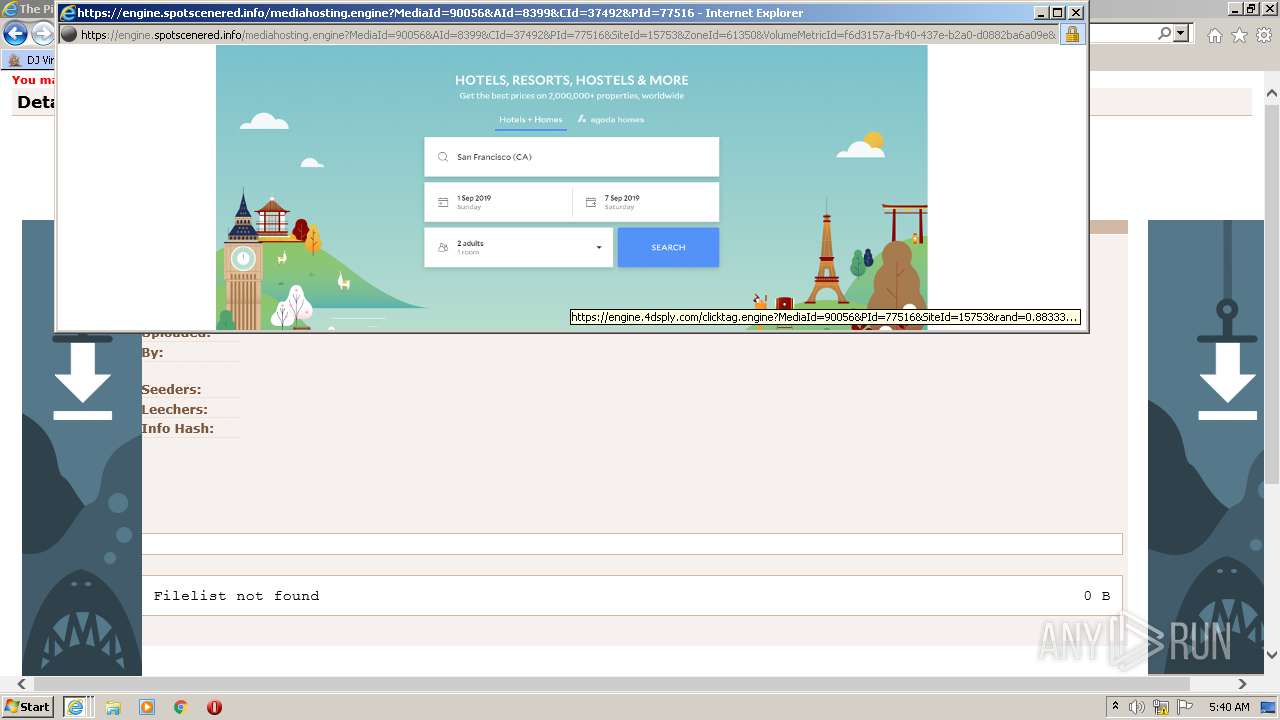Viewport: 1280px width, 720px height.
Task: Click the By: label
Action: point(152,353)
